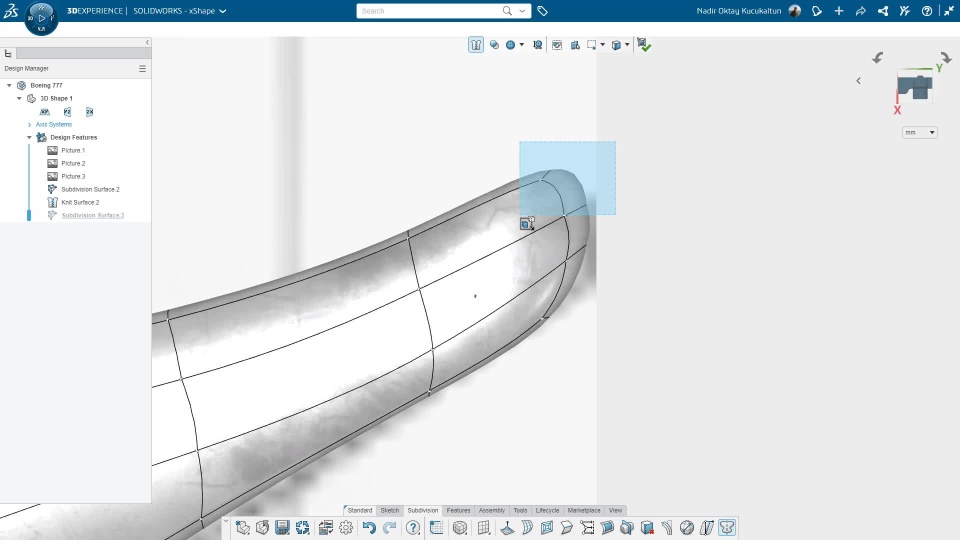
Task: Click the search magnifier icon
Action: click(507, 10)
